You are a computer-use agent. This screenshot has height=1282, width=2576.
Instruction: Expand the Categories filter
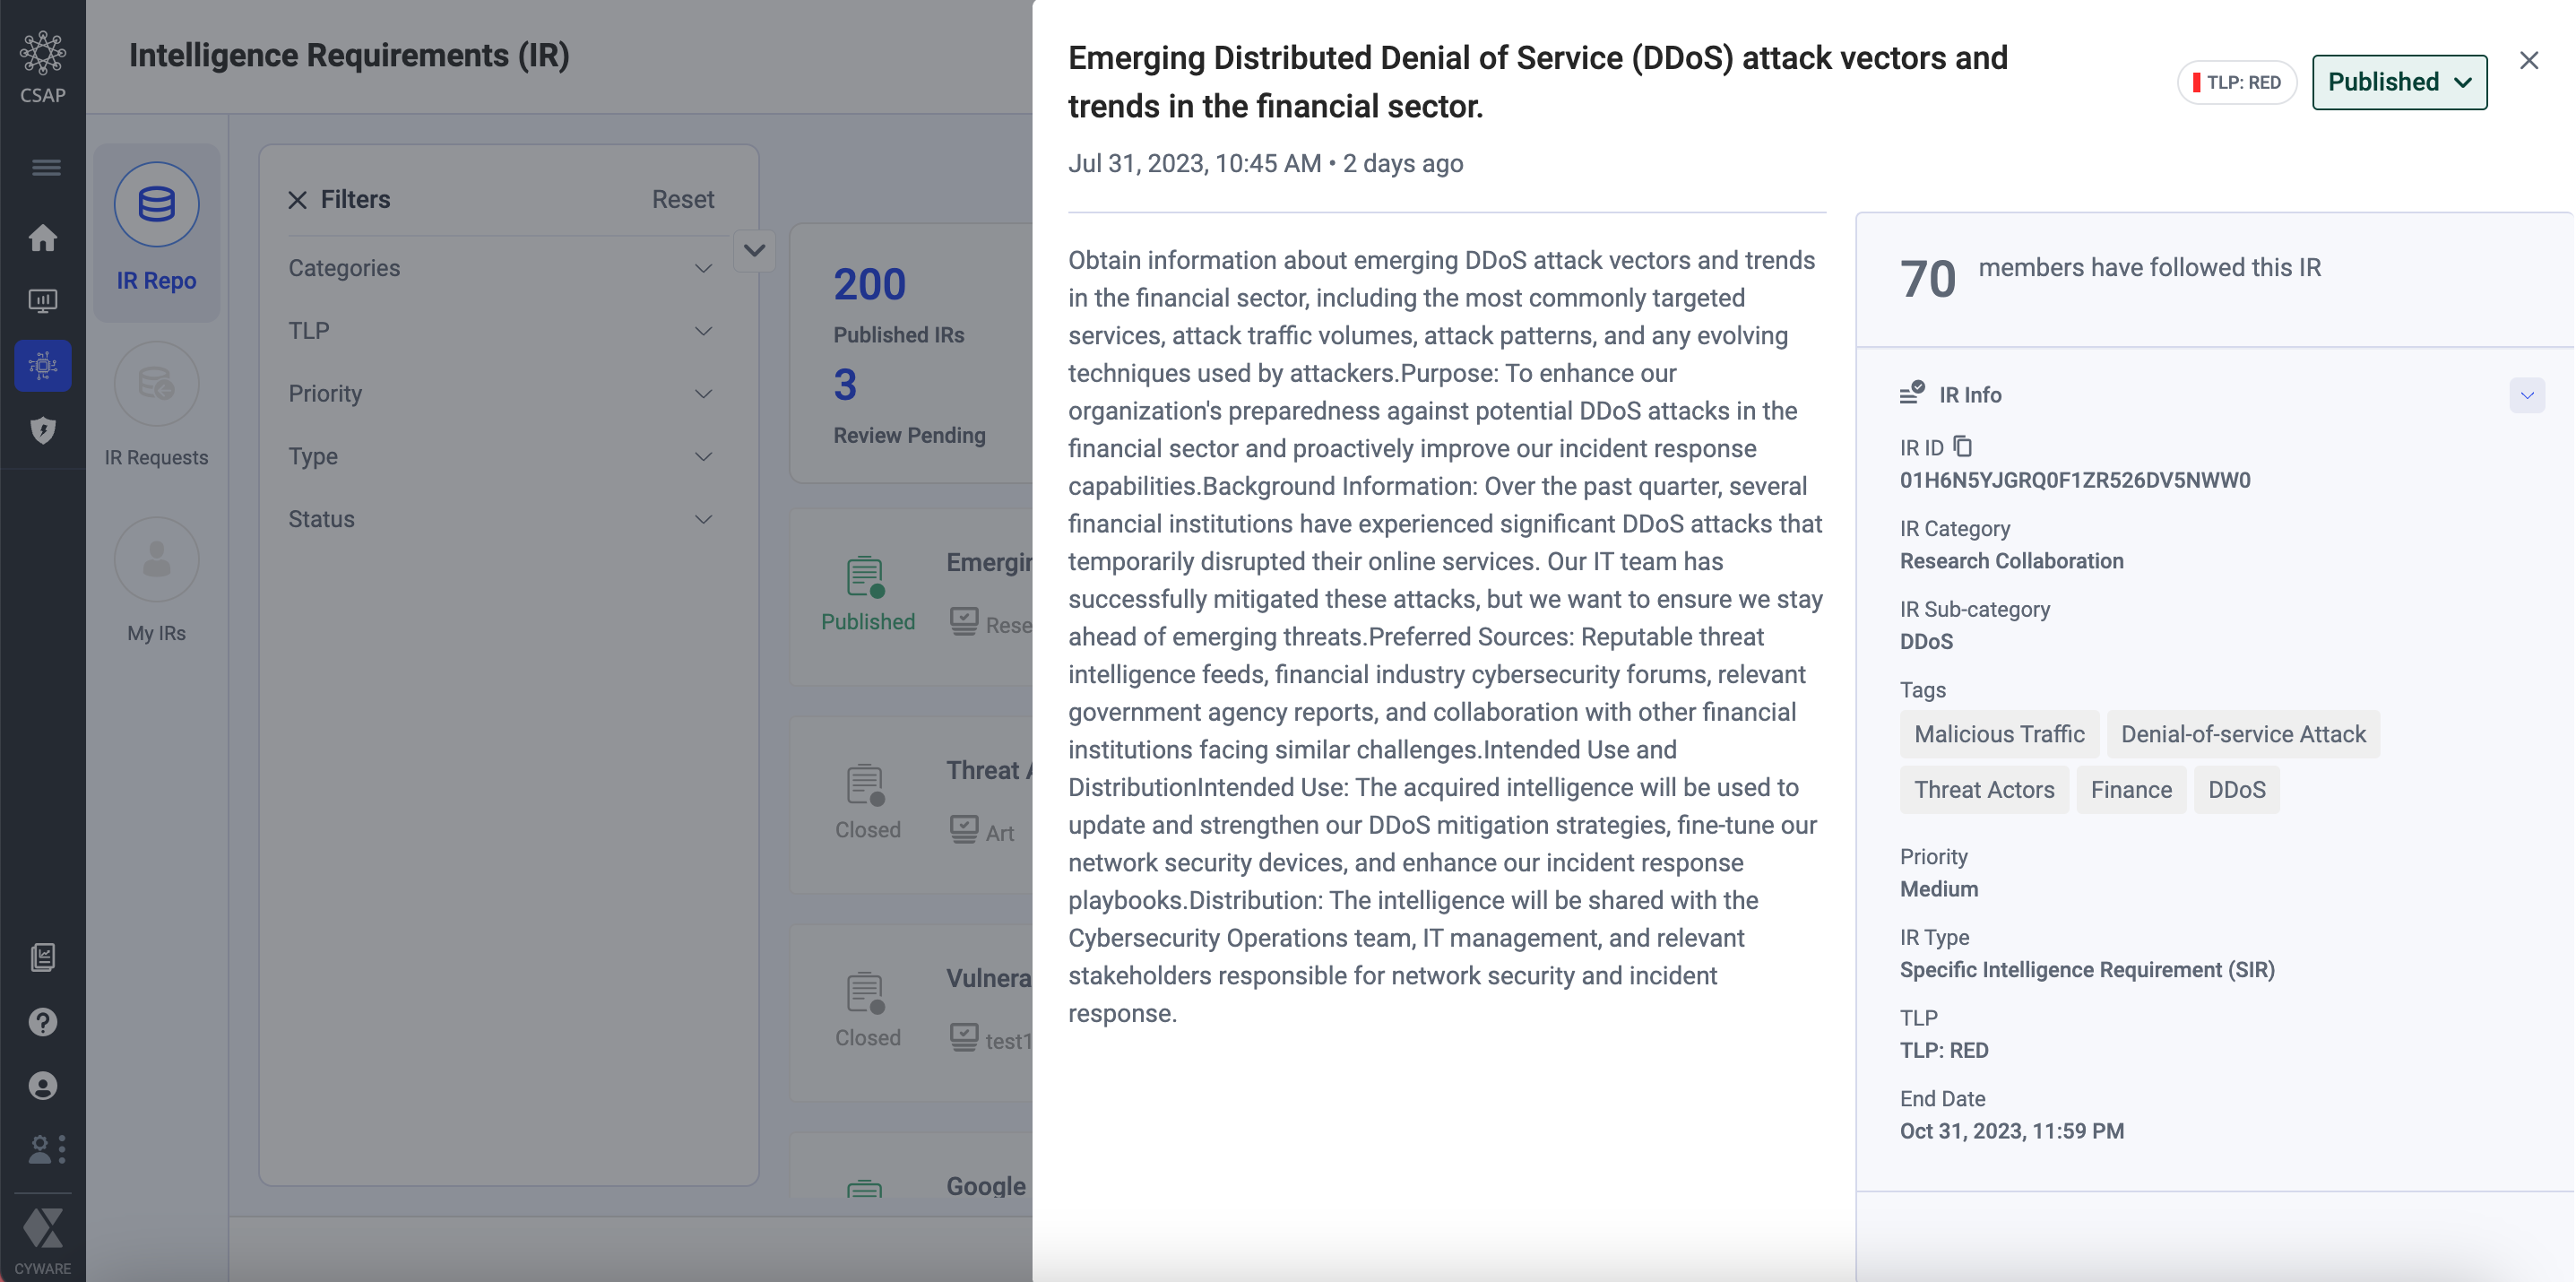click(702, 269)
